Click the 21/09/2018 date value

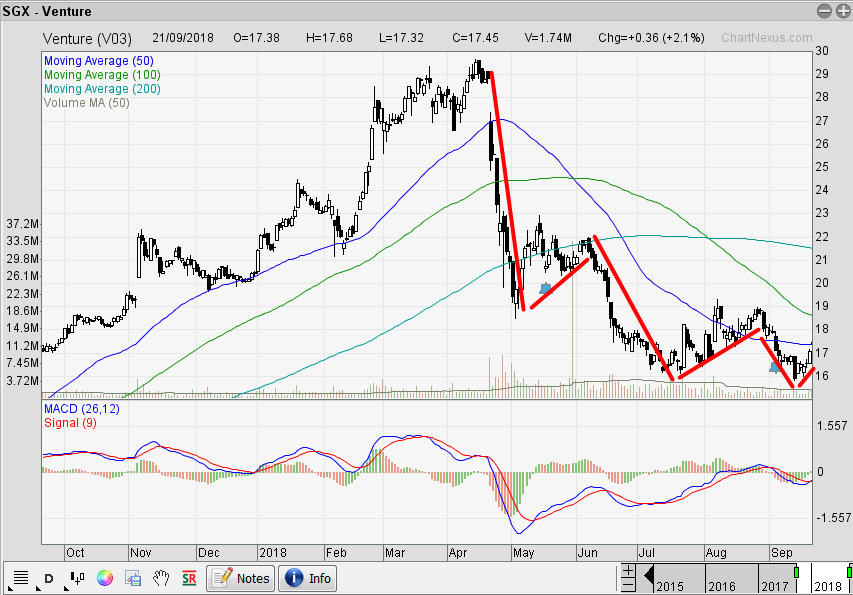pos(183,38)
